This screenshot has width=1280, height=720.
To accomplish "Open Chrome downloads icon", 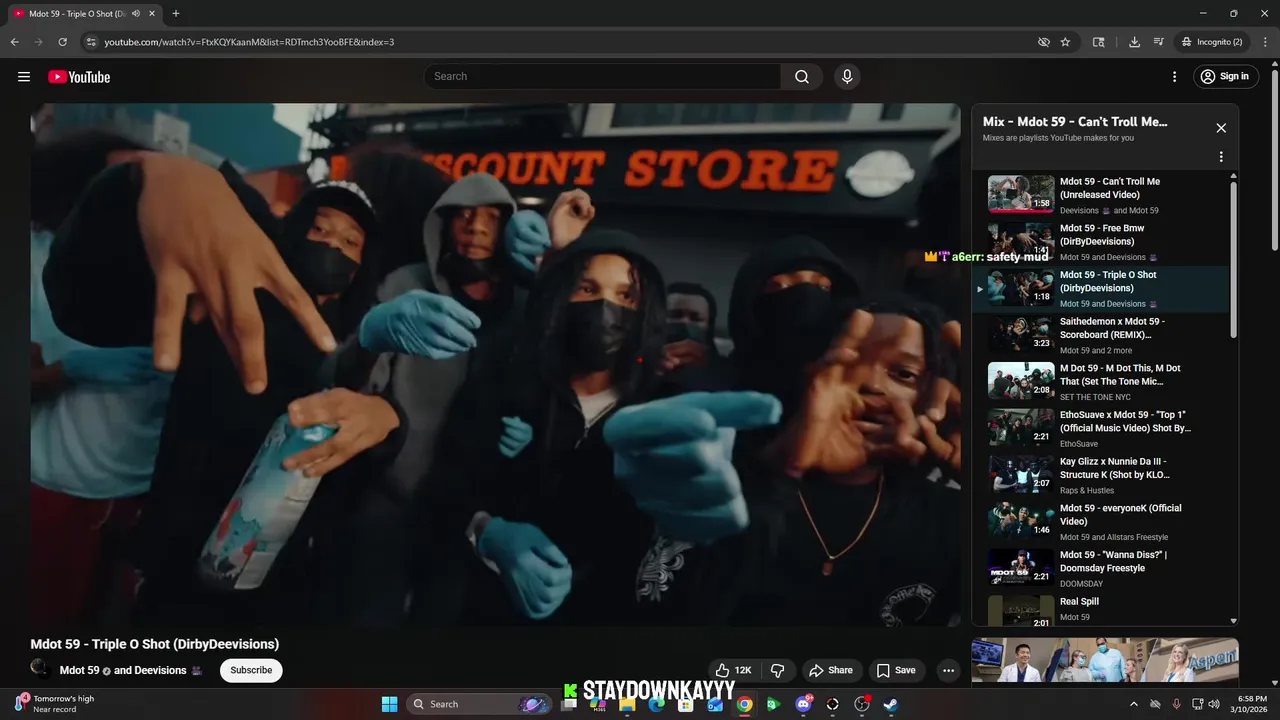I will 1134,42.
